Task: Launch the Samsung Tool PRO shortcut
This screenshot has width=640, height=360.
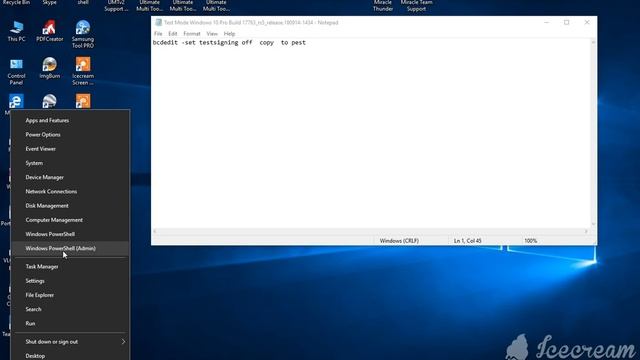Action: pos(83,34)
